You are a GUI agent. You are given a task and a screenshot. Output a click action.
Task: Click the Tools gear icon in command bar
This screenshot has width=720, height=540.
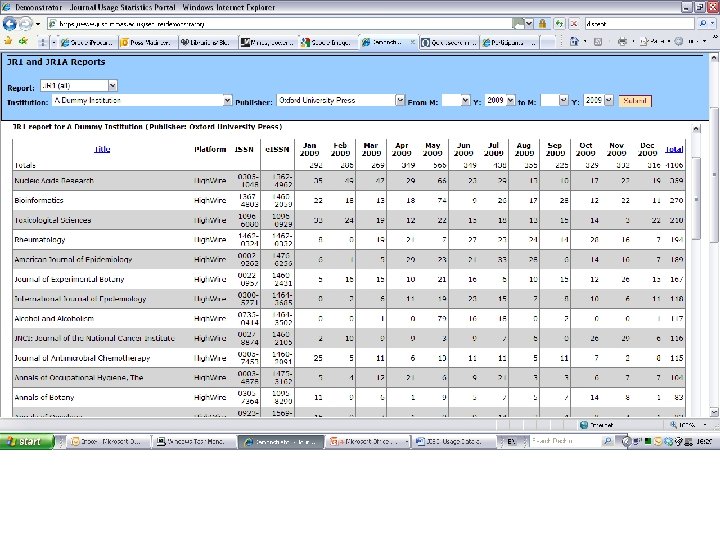coord(679,42)
